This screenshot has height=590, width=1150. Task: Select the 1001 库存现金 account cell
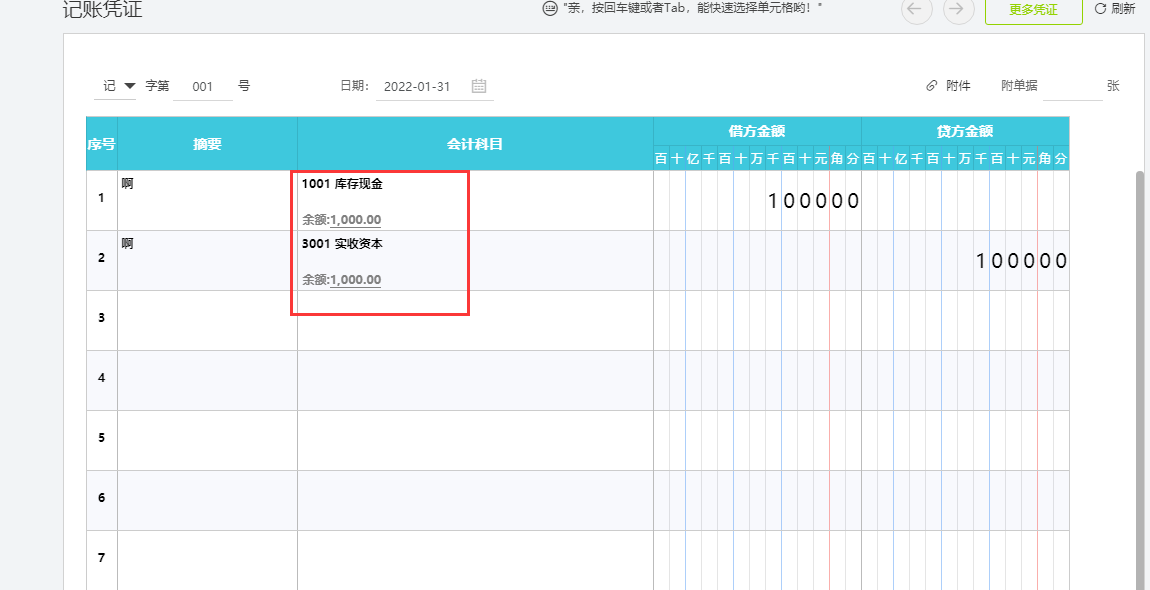pyautogui.click(x=475, y=200)
